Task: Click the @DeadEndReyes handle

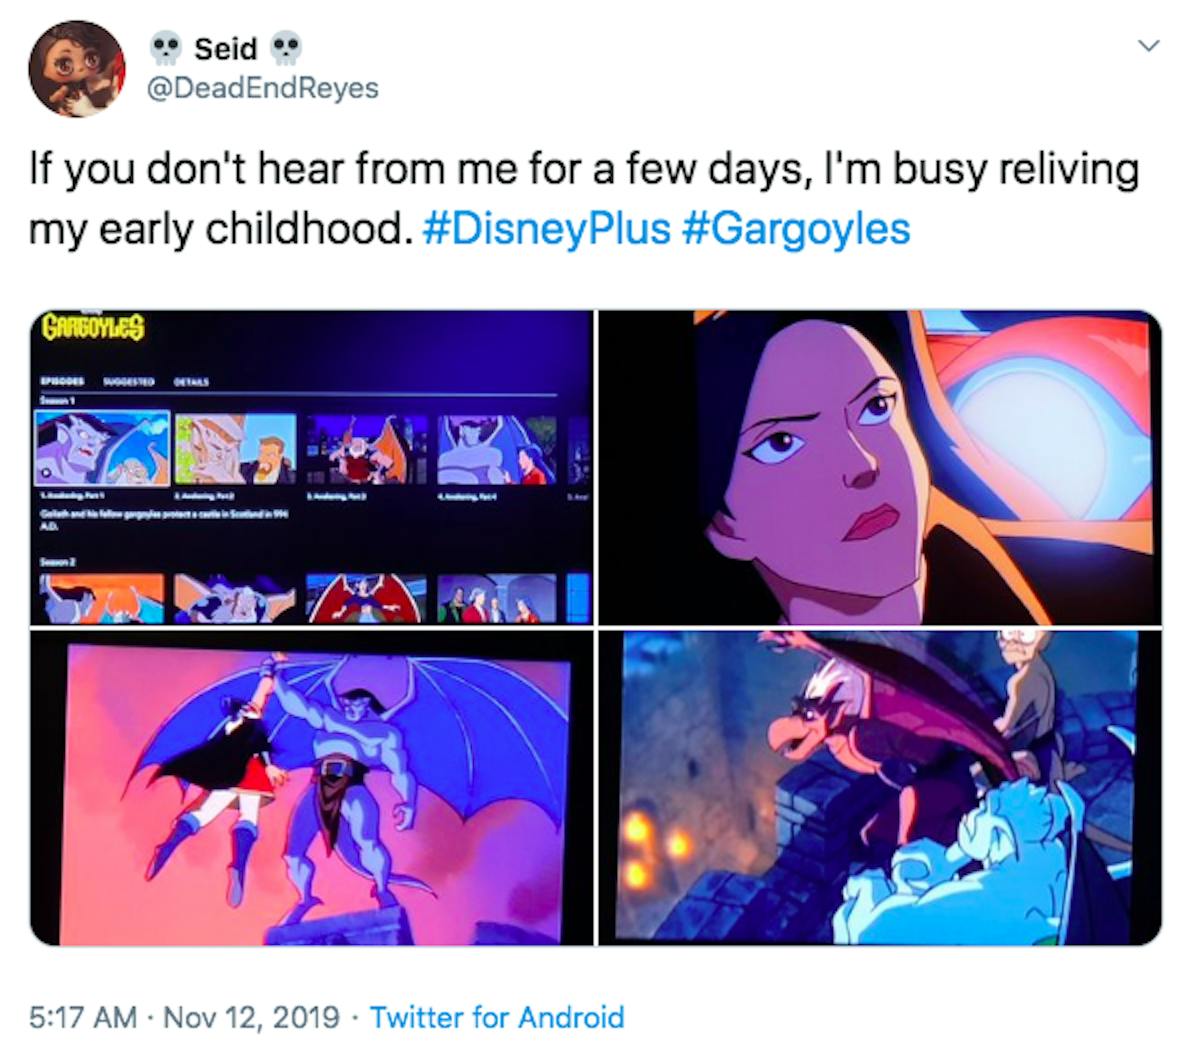Action: (x=262, y=88)
